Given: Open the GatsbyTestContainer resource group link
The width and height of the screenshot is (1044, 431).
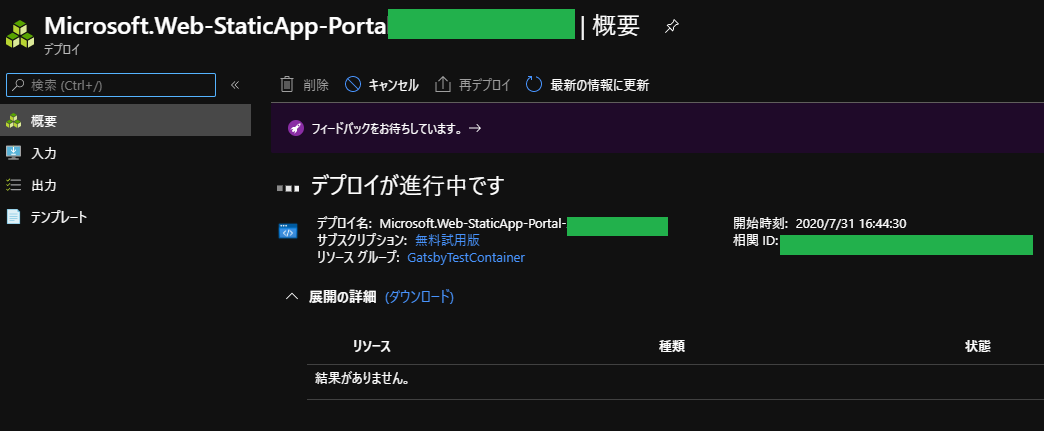Looking at the screenshot, I should [466, 257].
